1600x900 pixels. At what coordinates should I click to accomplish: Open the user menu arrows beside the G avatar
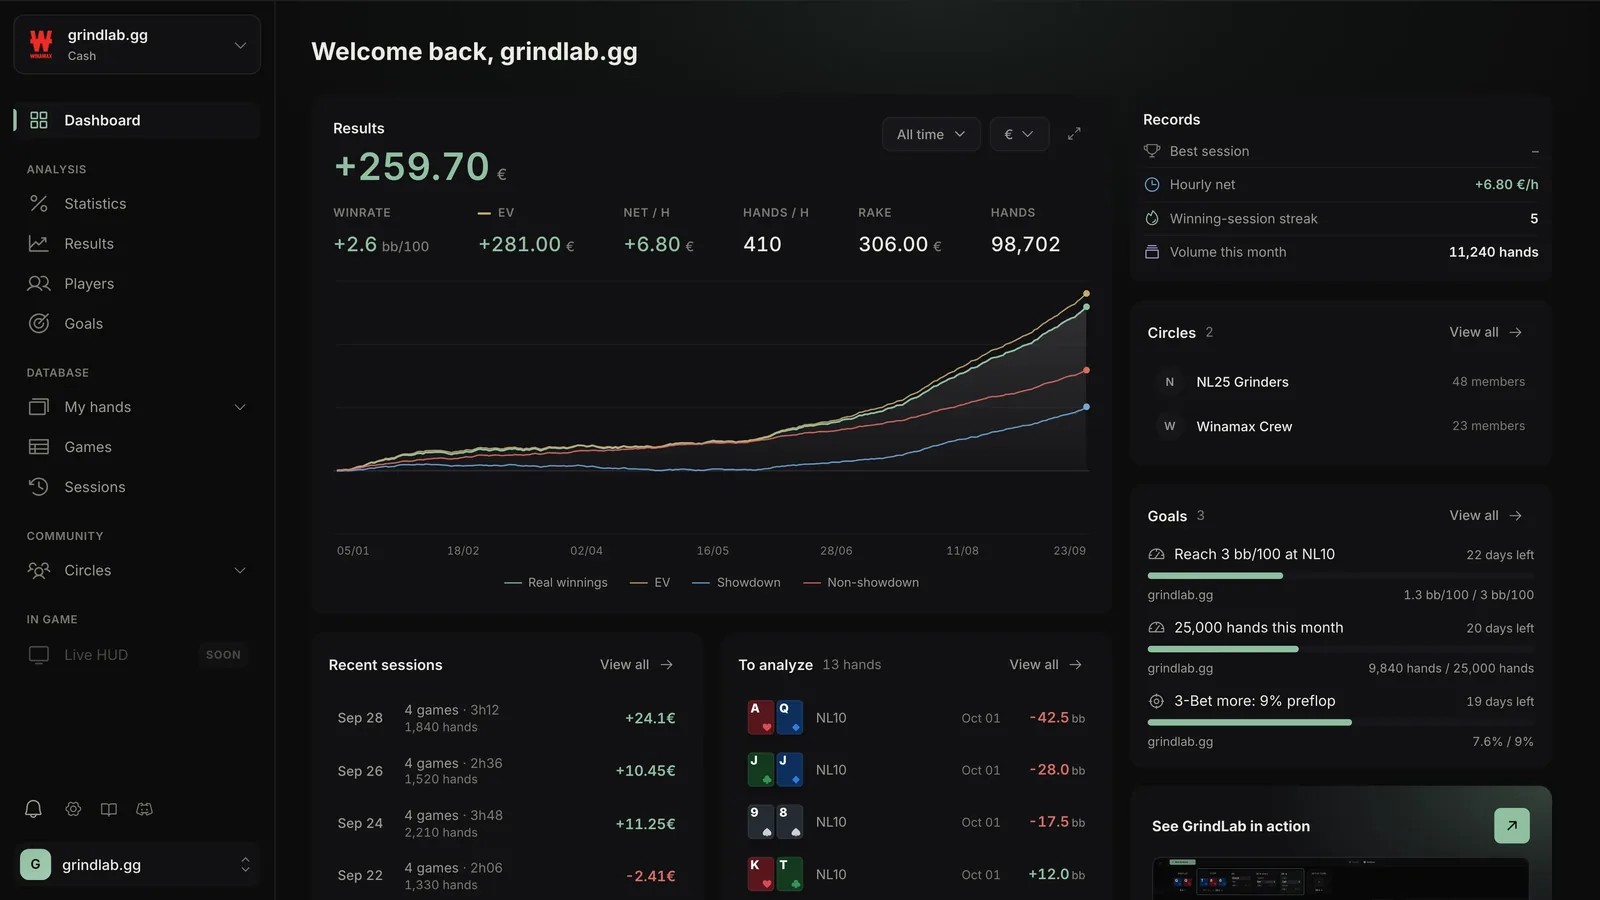point(245,865)
